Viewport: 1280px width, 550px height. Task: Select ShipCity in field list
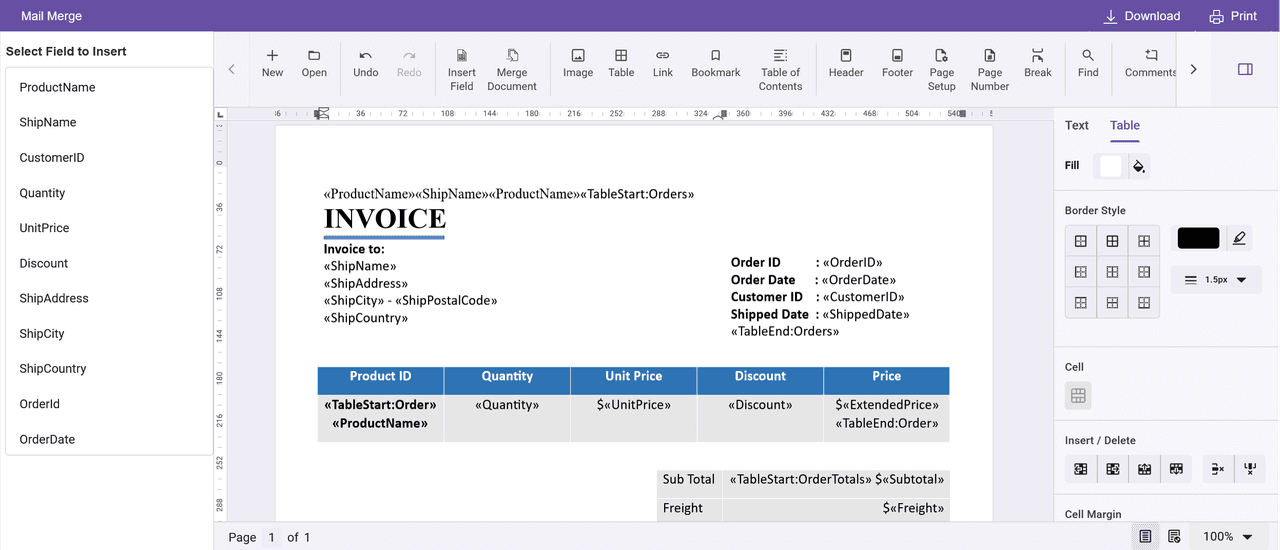tap(109, 333)
